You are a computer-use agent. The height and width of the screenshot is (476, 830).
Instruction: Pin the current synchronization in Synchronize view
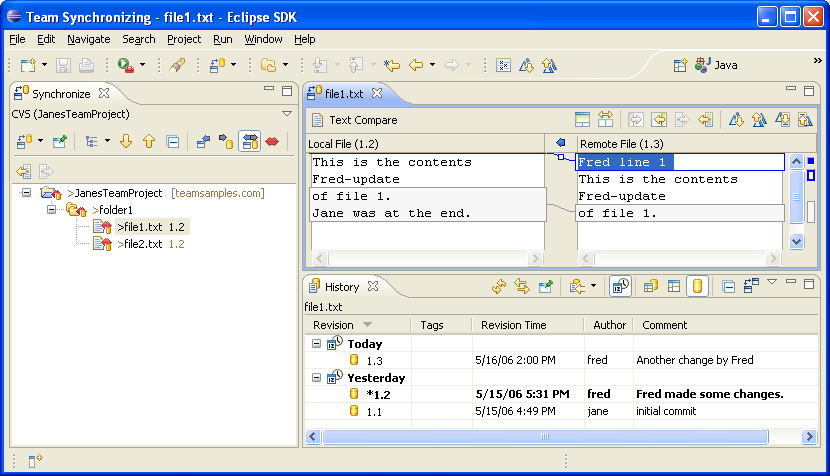tap(60, 141)
